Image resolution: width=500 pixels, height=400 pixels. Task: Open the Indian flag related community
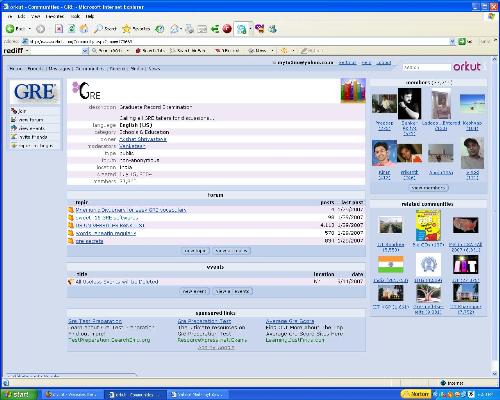tap(391, 264)
